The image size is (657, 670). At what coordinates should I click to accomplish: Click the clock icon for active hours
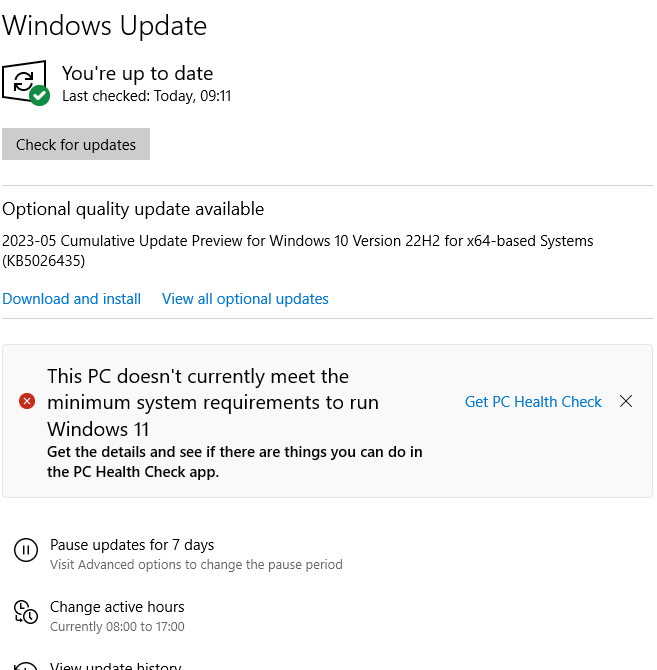coord(25,612)
